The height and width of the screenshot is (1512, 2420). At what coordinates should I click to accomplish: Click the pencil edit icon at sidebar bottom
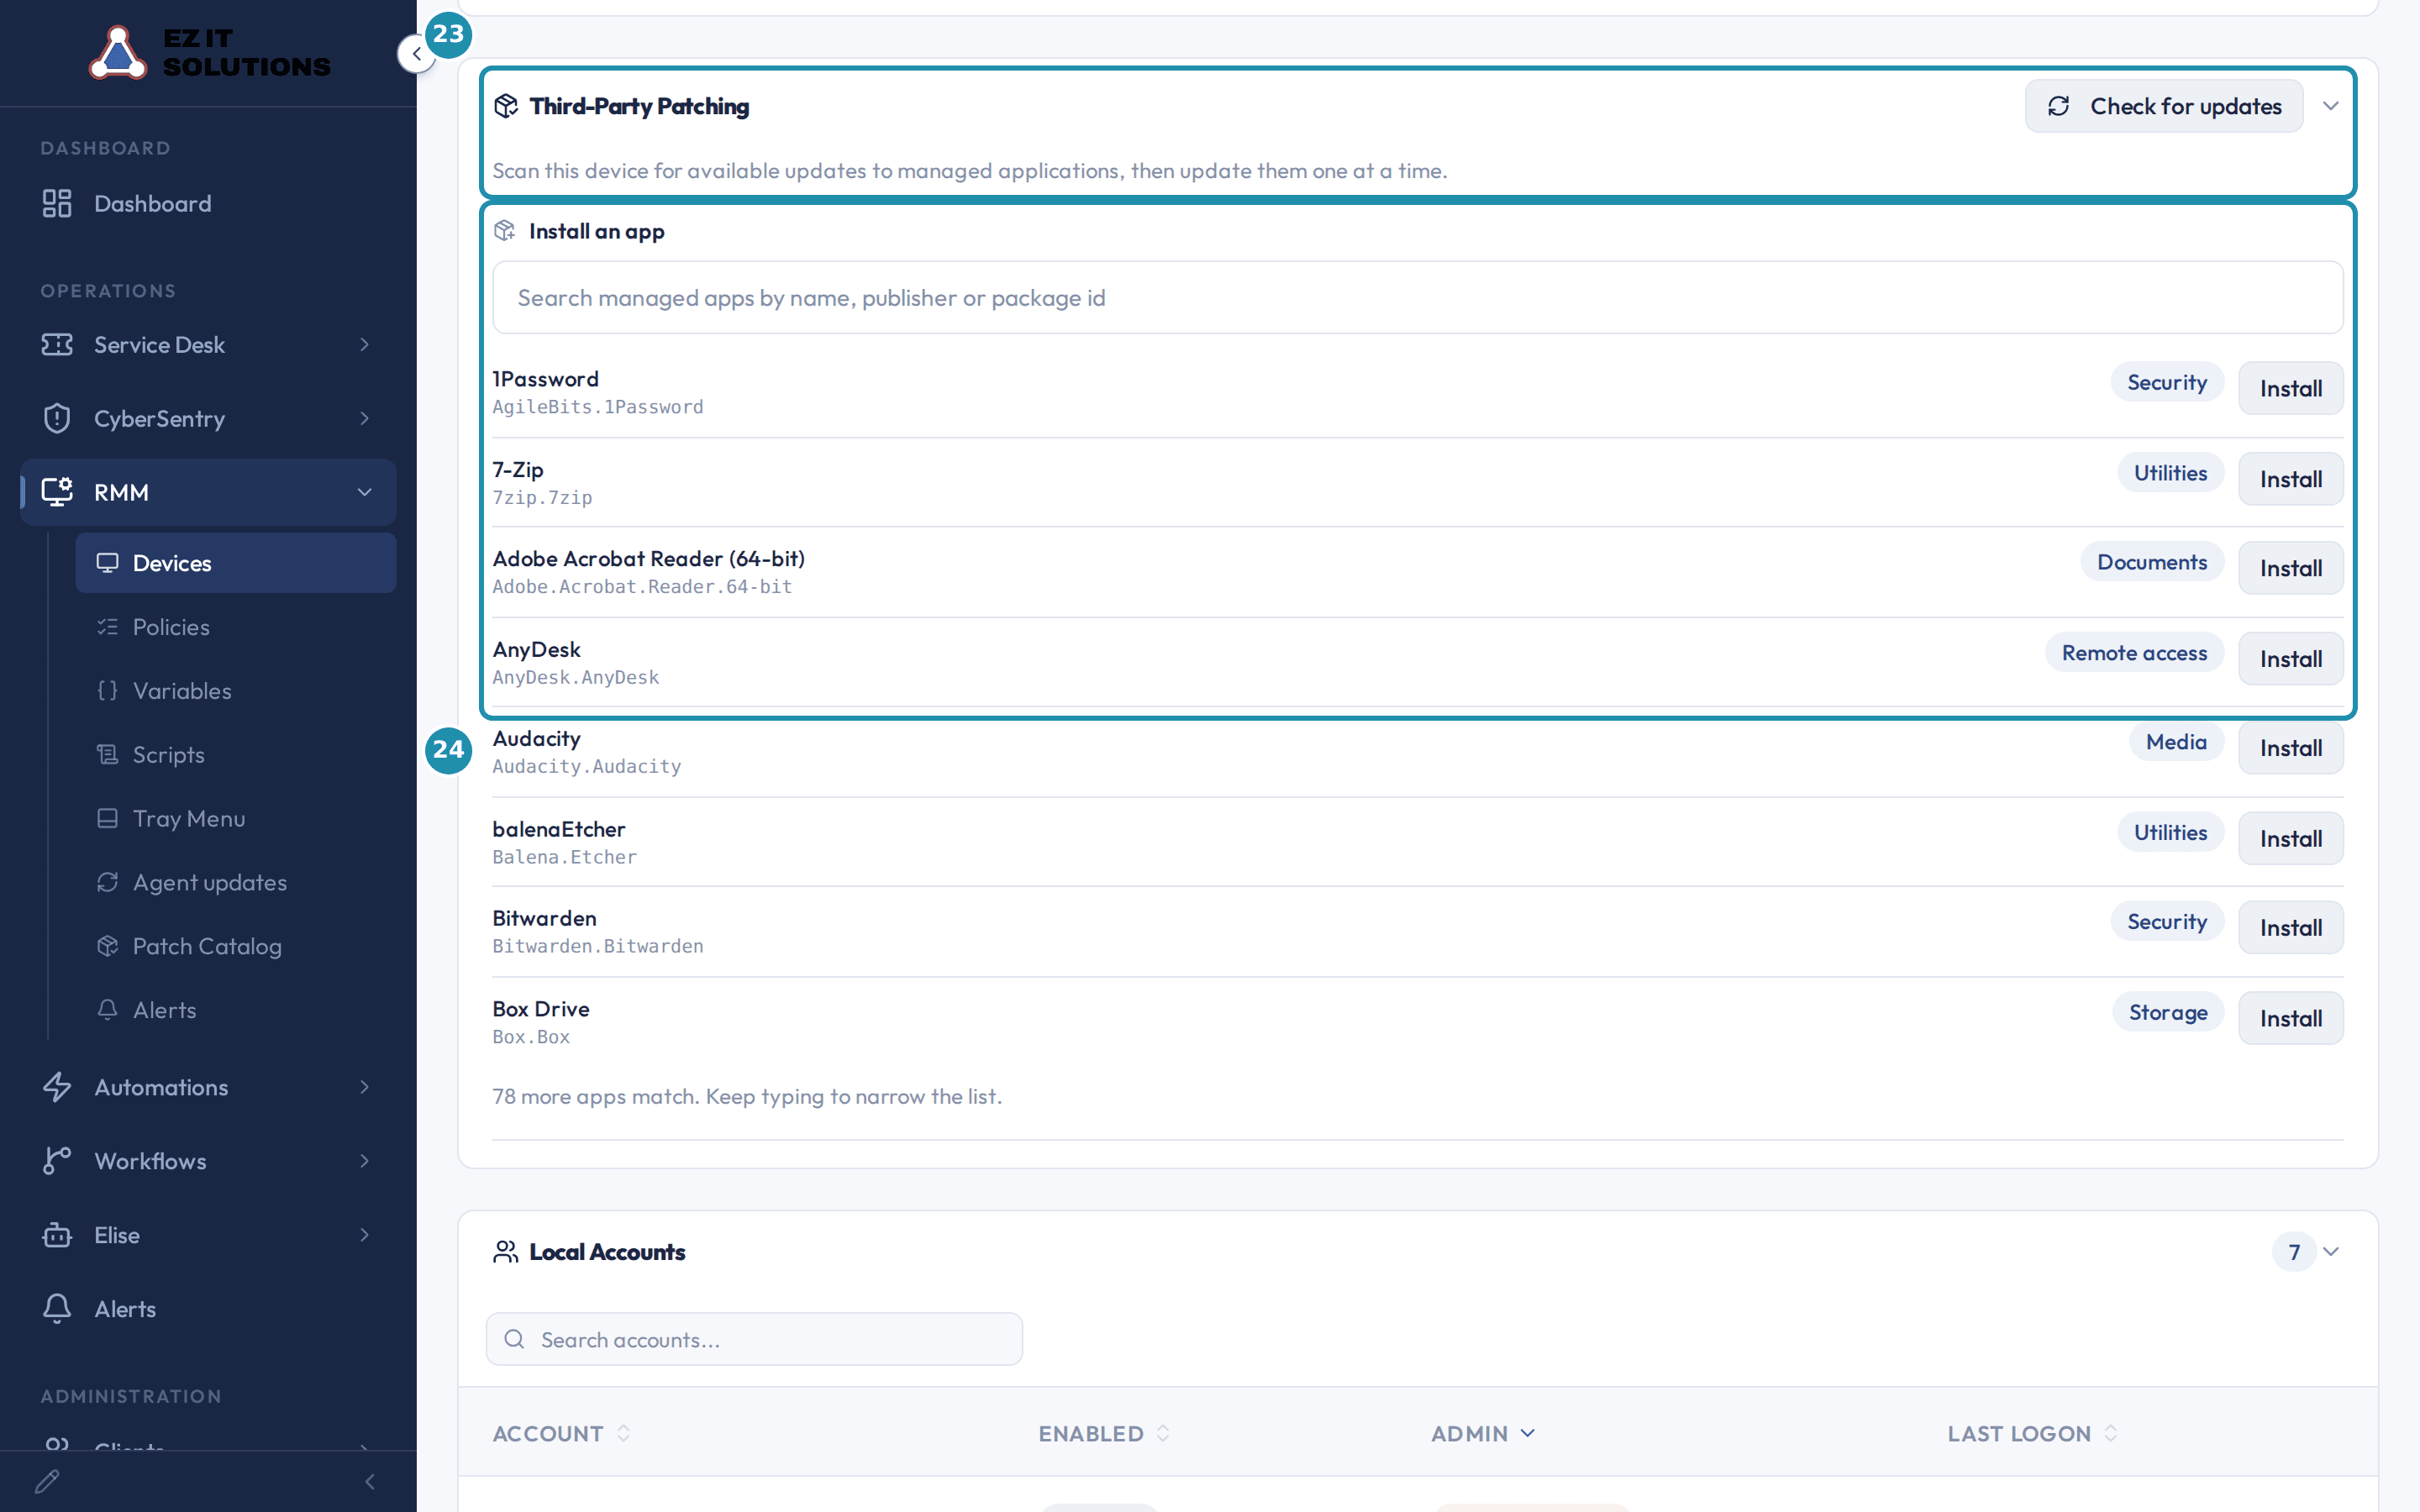pyautogui.click(x=47, y=1481)
